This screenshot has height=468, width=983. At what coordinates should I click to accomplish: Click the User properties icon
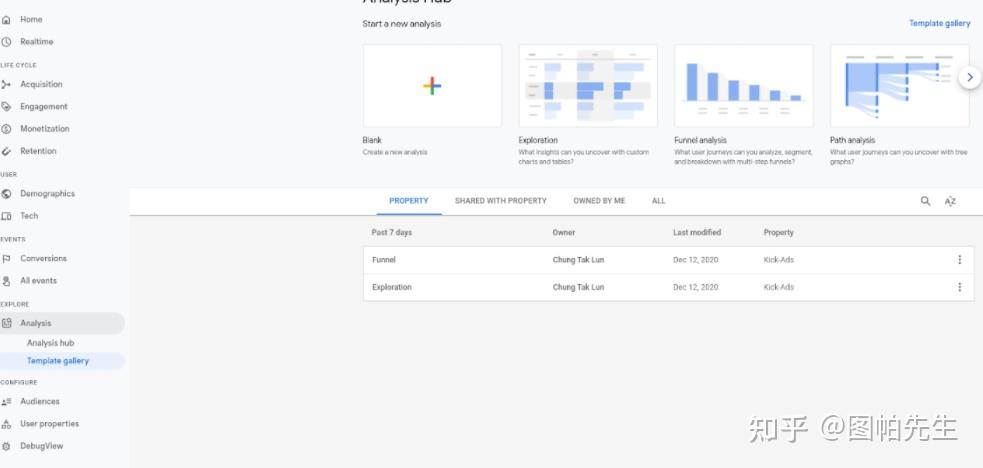coord(6,424)
